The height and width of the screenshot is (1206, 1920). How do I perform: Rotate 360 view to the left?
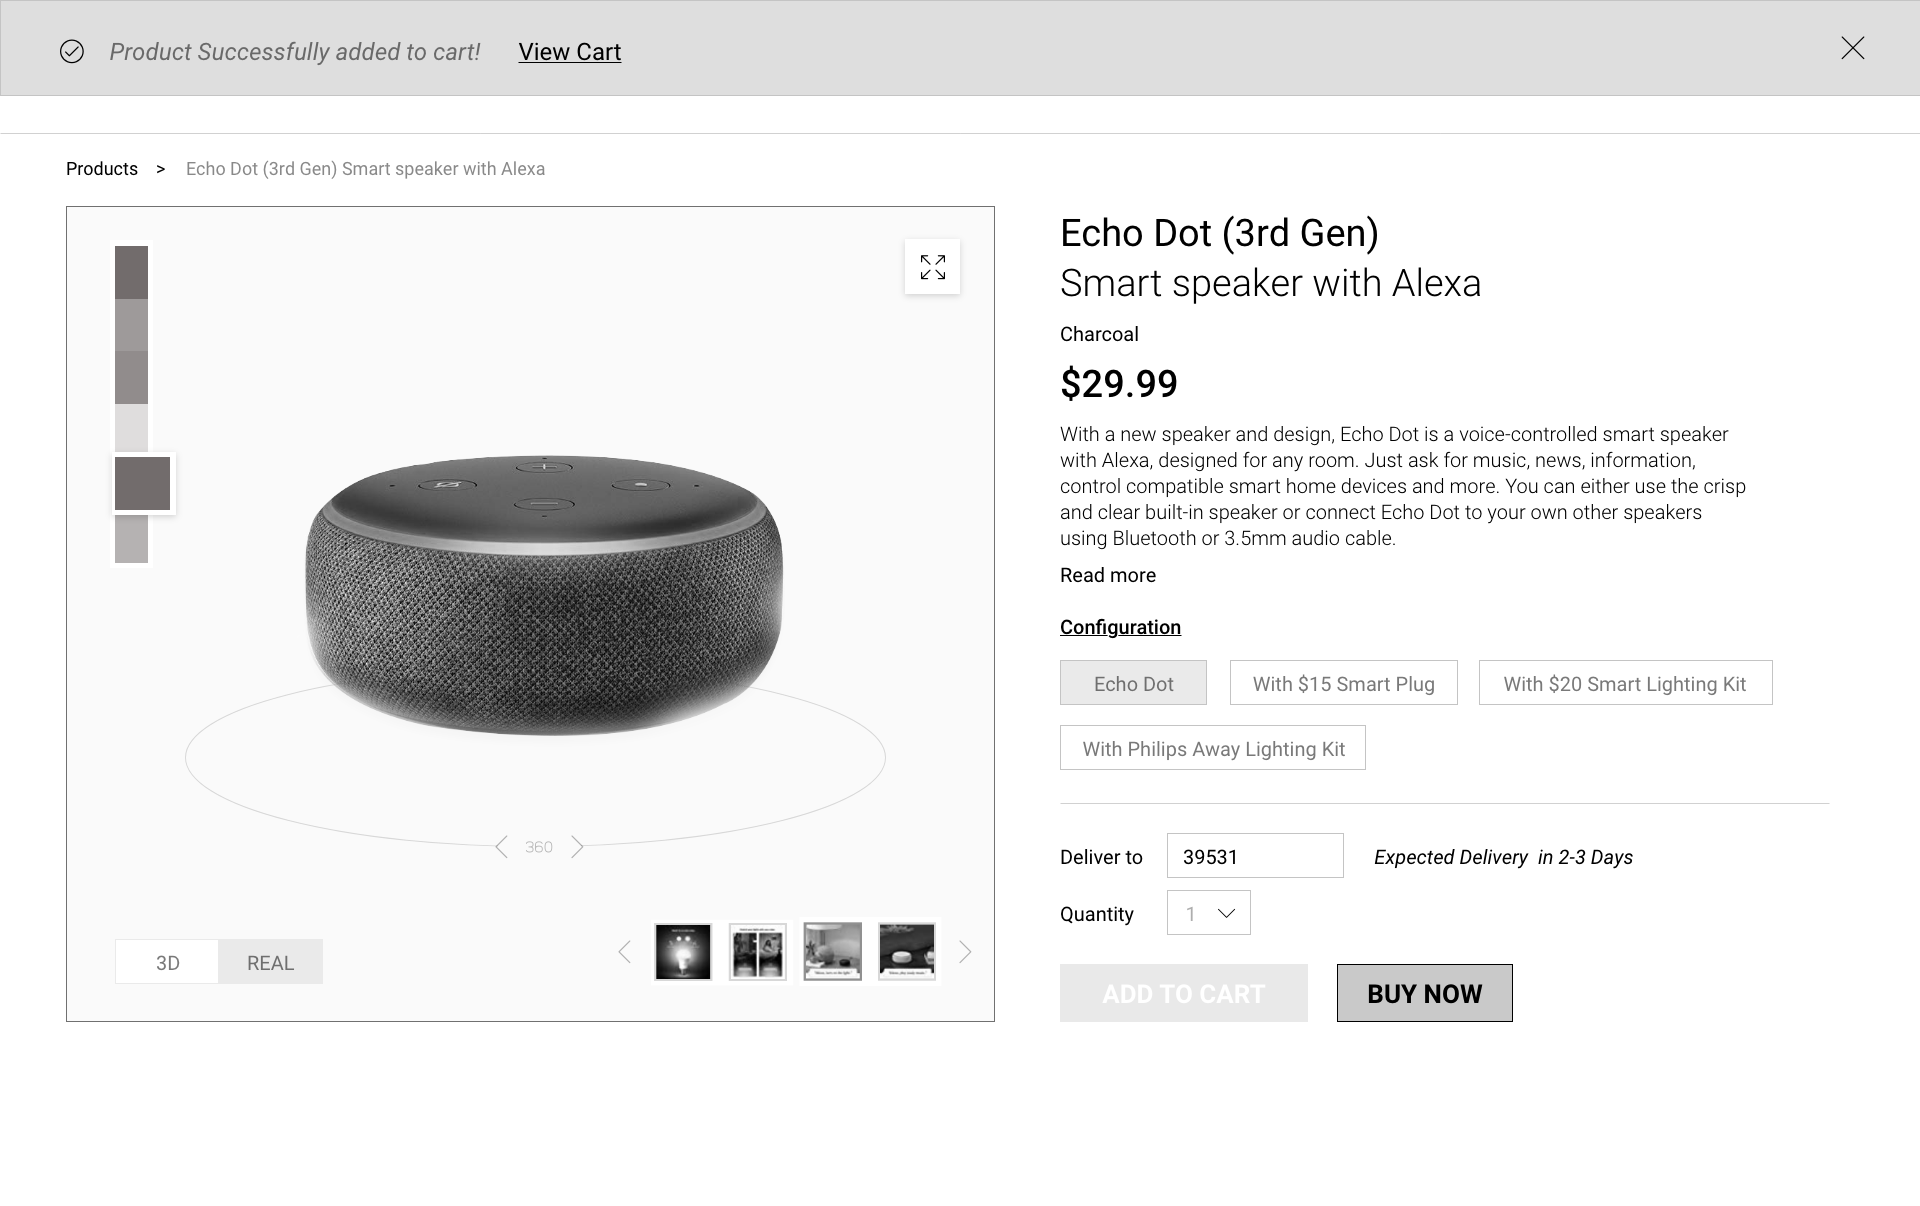502,847
